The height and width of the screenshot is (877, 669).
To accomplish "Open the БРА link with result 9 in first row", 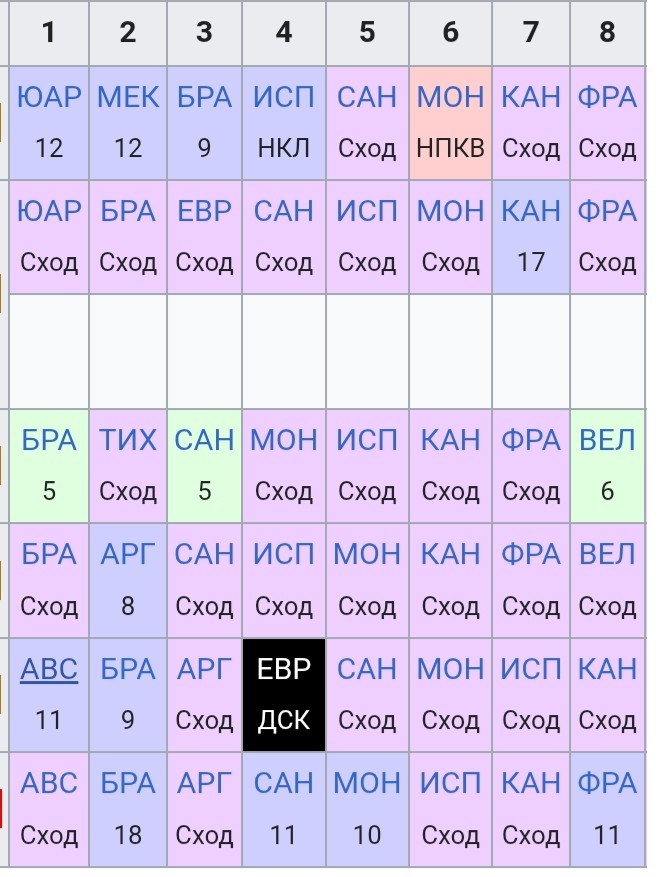I will tap(204, 97).
